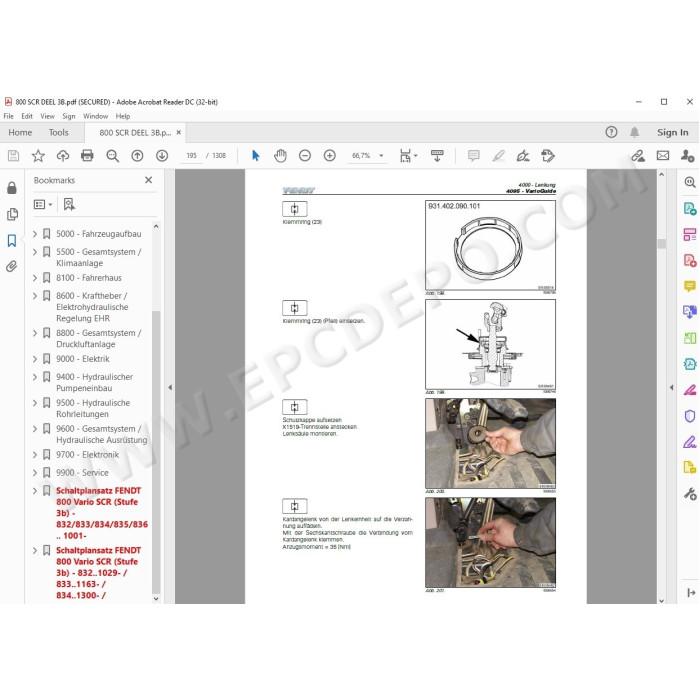Close the 800 SCR DEEL 3B tab
The height and width of the screenshot is (700, 700).
(x=179, y=132)
